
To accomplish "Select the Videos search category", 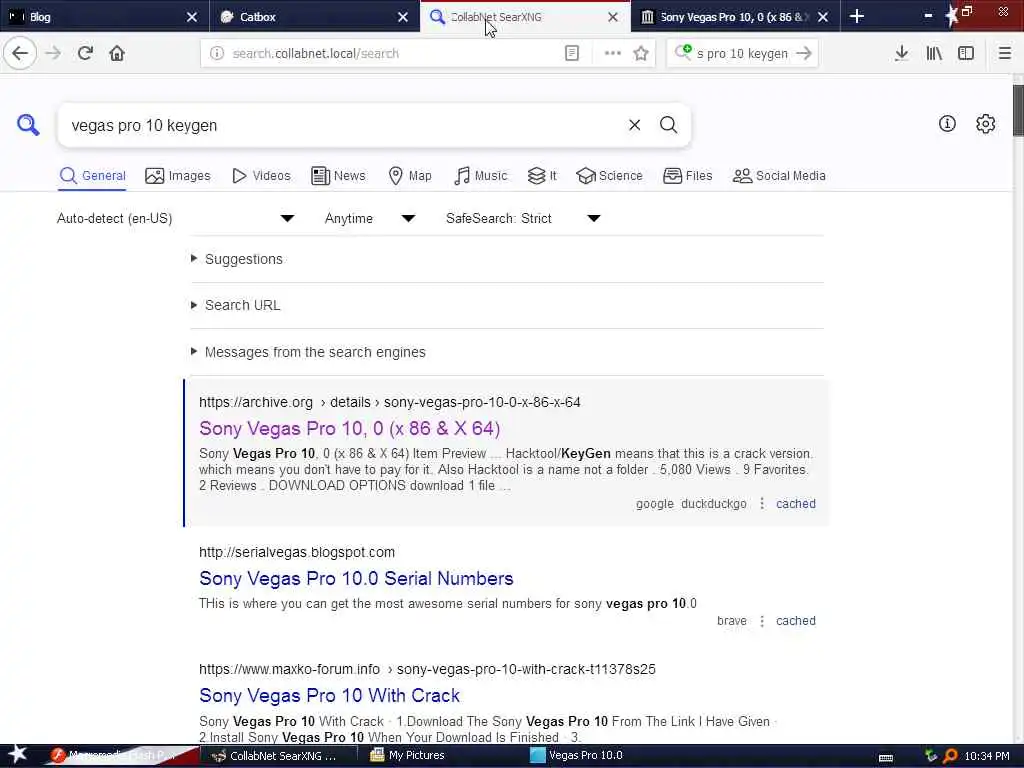I will pos(261,176).
